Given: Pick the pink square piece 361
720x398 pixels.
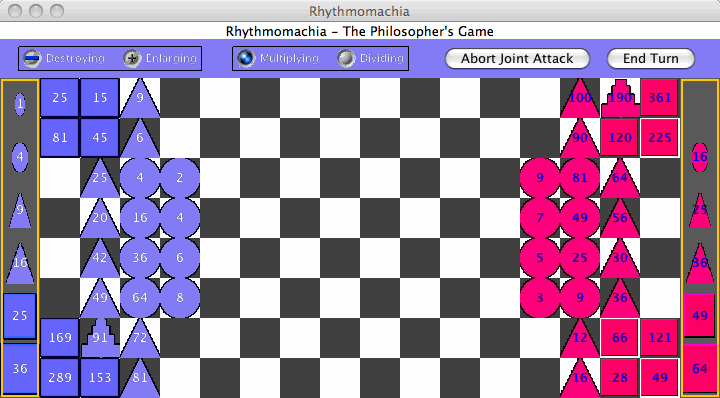Looking at the screenshot, I should pos(660,98).
